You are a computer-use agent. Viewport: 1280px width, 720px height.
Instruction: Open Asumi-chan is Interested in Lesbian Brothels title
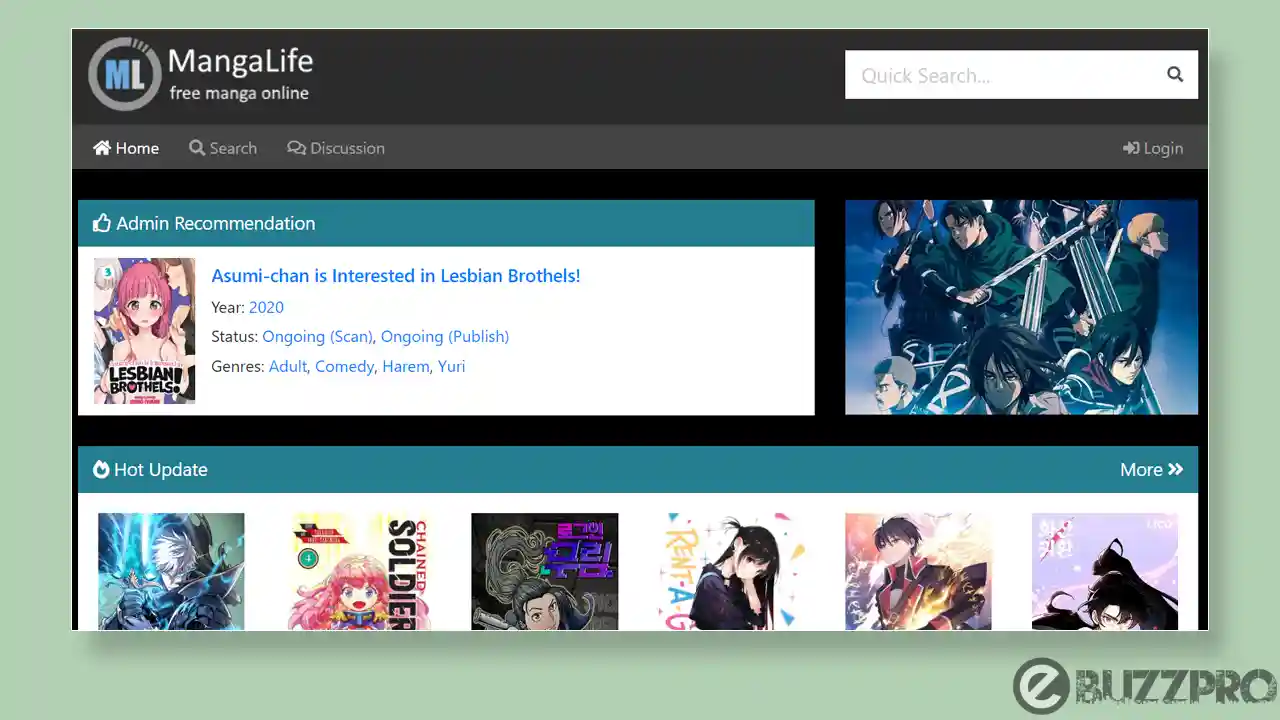[x=396, y=276]
